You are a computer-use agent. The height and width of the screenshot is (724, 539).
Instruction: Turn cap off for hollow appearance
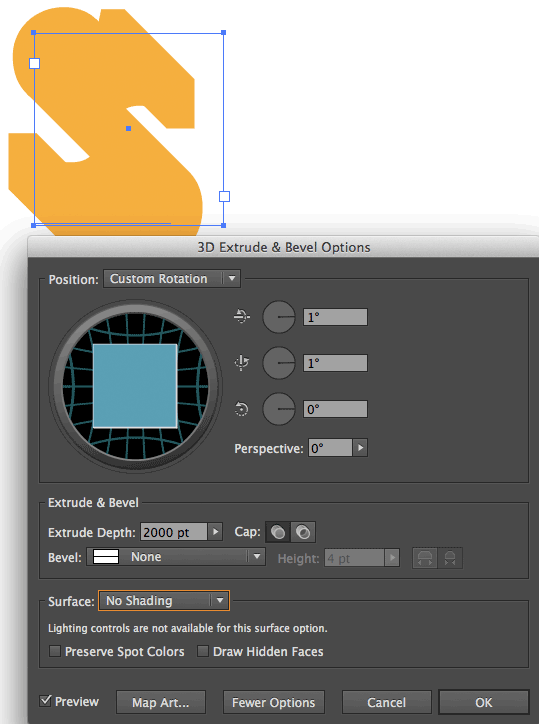click(x=303, y=532)
